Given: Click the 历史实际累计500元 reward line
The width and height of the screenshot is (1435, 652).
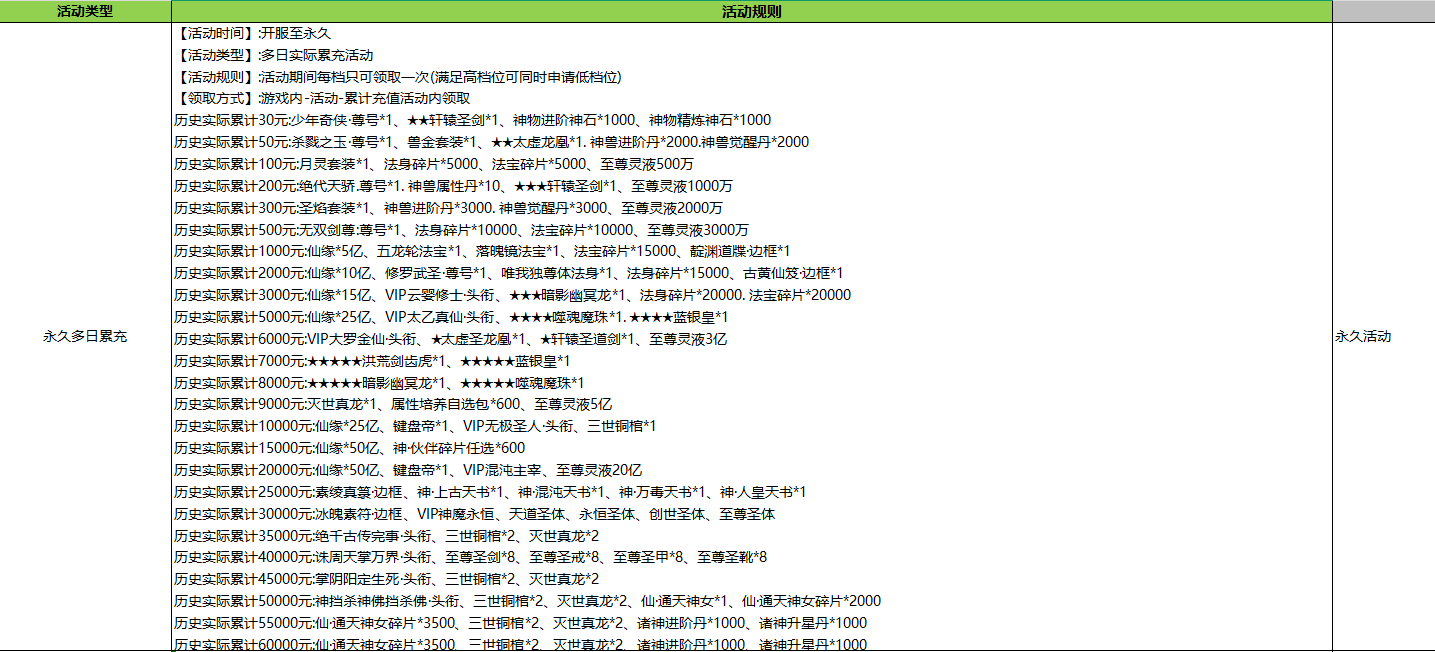Looking at the screenshot, I should tap(461, 230).
